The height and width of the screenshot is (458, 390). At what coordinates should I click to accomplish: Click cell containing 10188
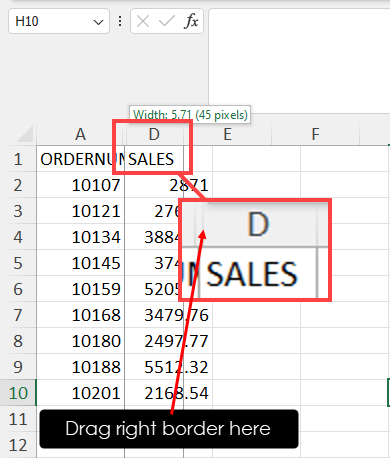[80, 367]
